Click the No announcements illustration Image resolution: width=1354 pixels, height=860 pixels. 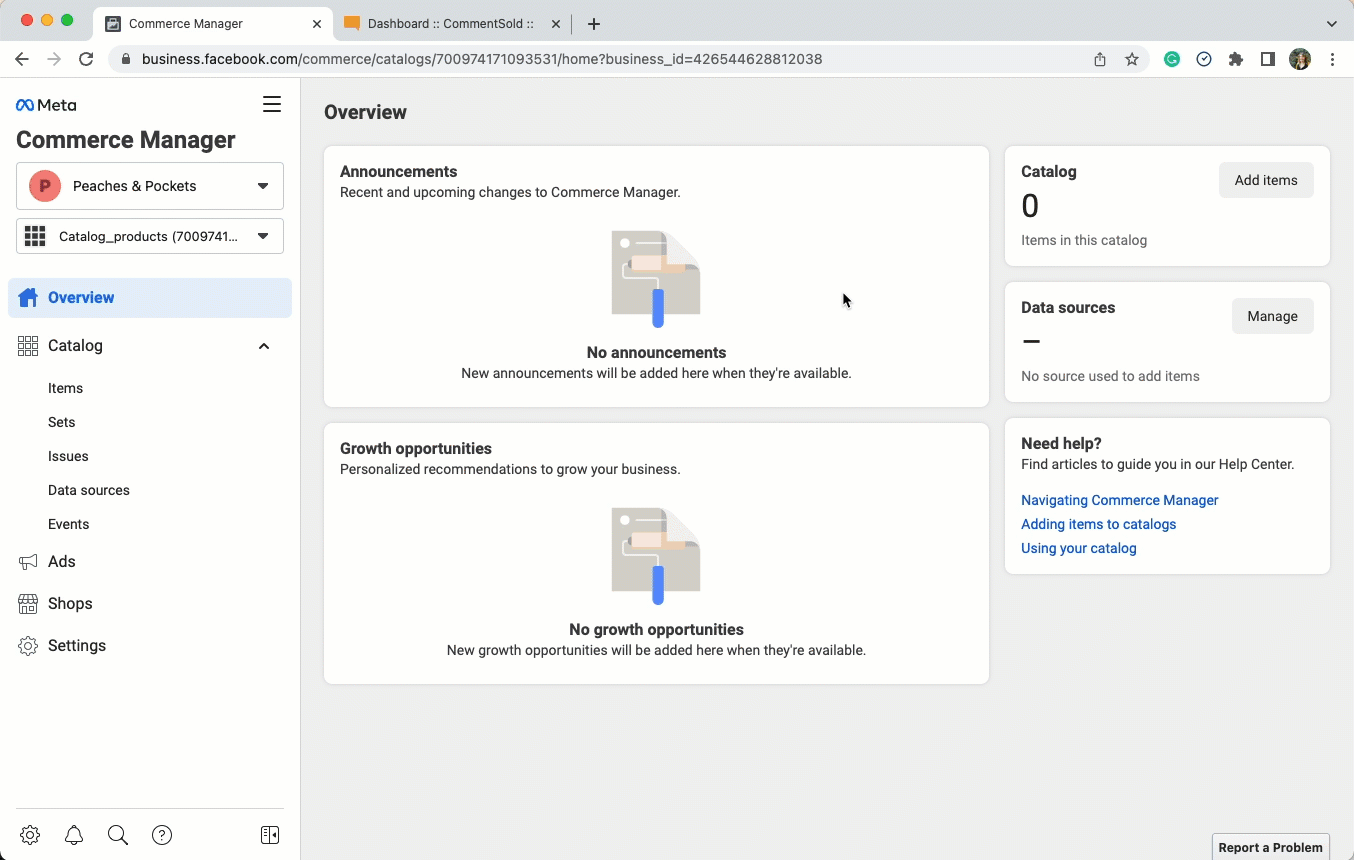point(656,279)
